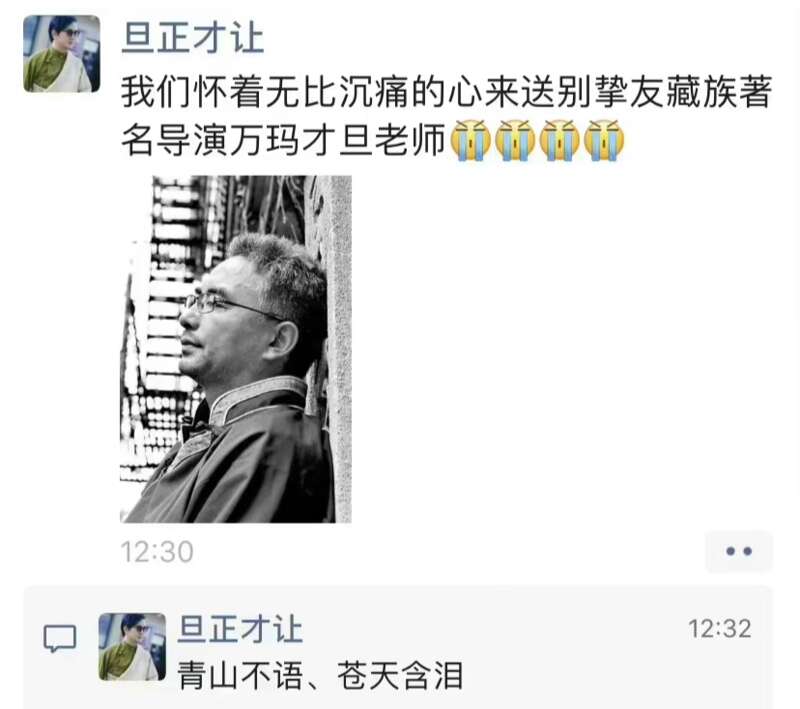800x709 pixels.
Task: Select the 12:32 comment timestamp
Action: pos(719,629)
